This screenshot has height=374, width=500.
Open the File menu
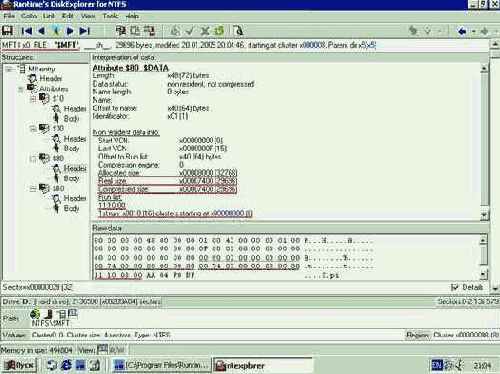pos(9,16)
